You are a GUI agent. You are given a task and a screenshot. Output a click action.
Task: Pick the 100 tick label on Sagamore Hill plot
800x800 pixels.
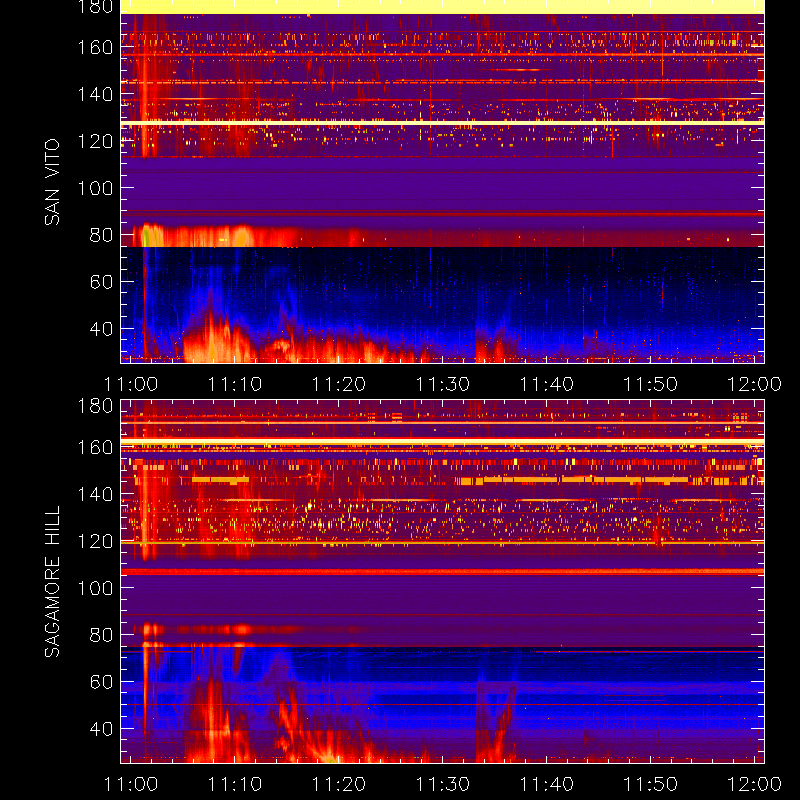click(95, 588)
